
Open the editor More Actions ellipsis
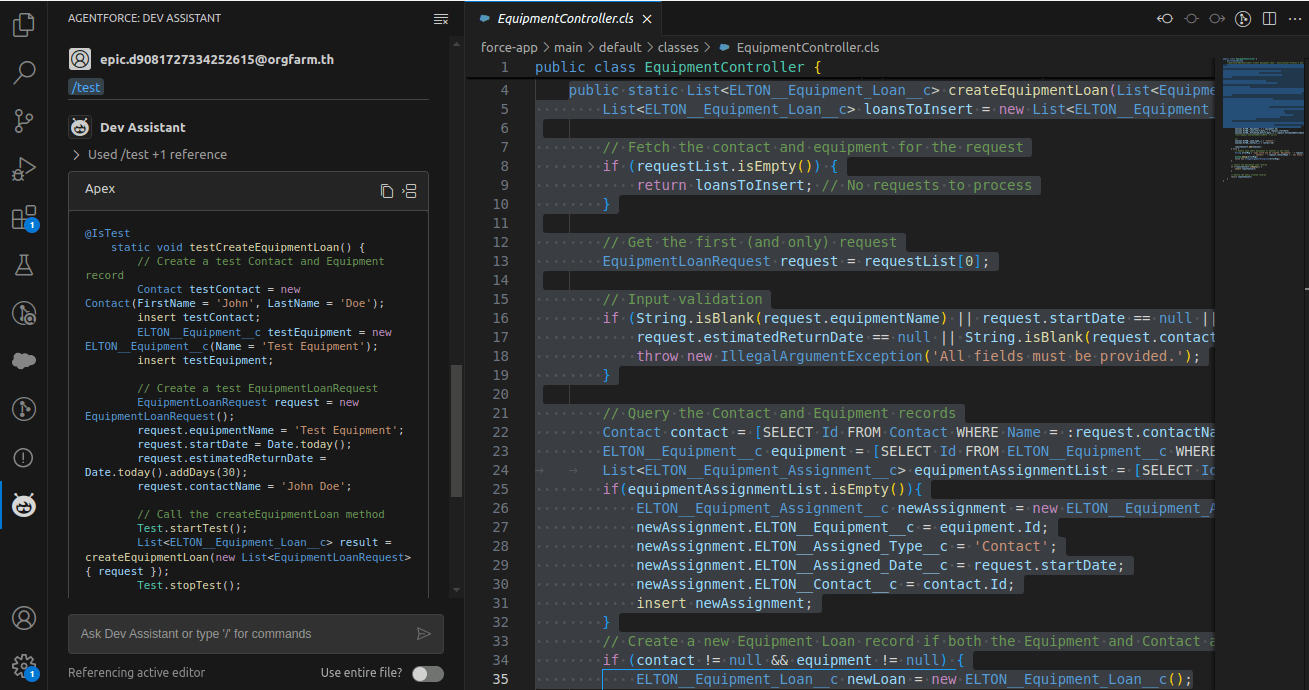click(1294, 19)
